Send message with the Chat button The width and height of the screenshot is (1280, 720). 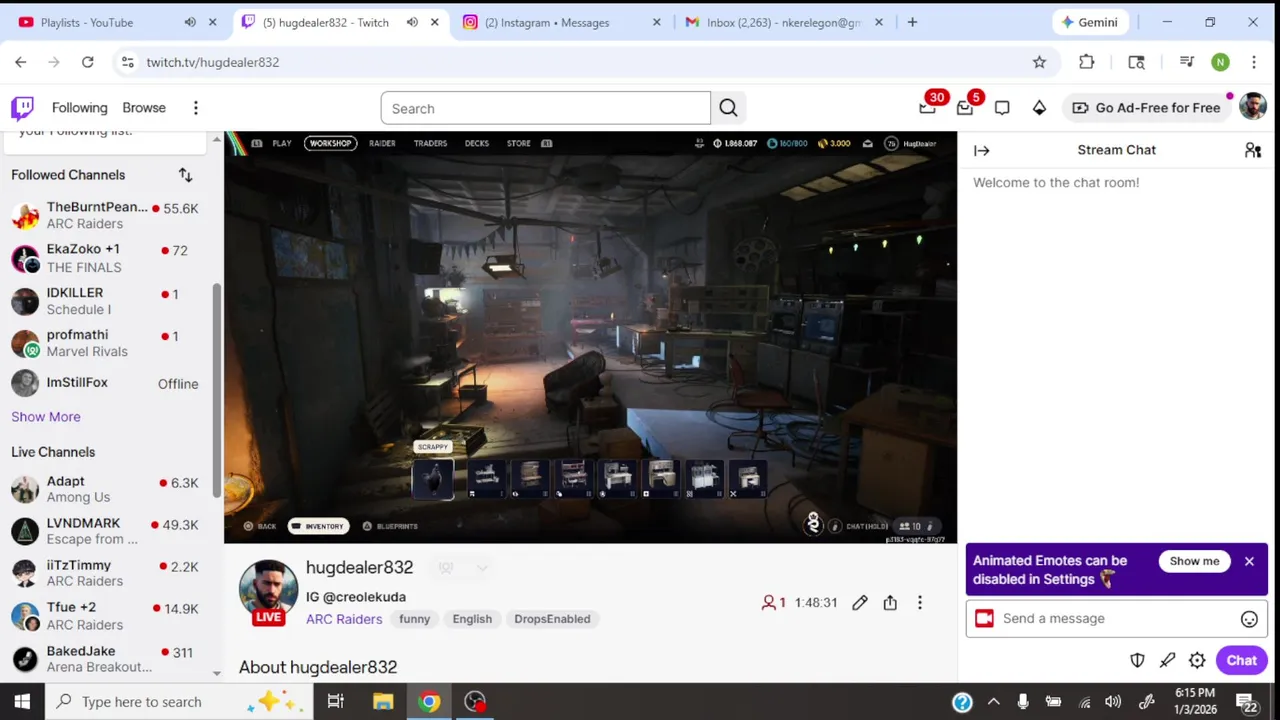click(1241, 660)
